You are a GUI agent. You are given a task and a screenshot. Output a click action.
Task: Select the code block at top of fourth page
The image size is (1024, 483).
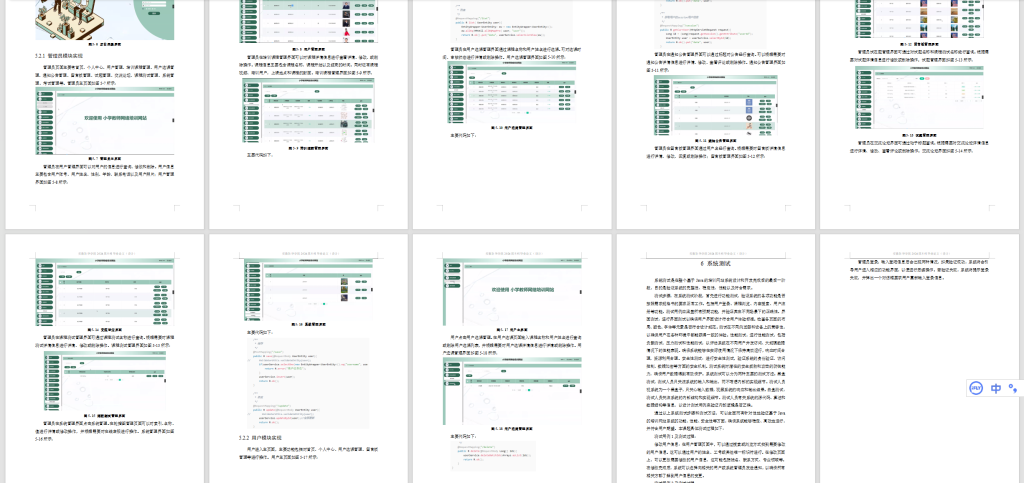tap(714, 21)
